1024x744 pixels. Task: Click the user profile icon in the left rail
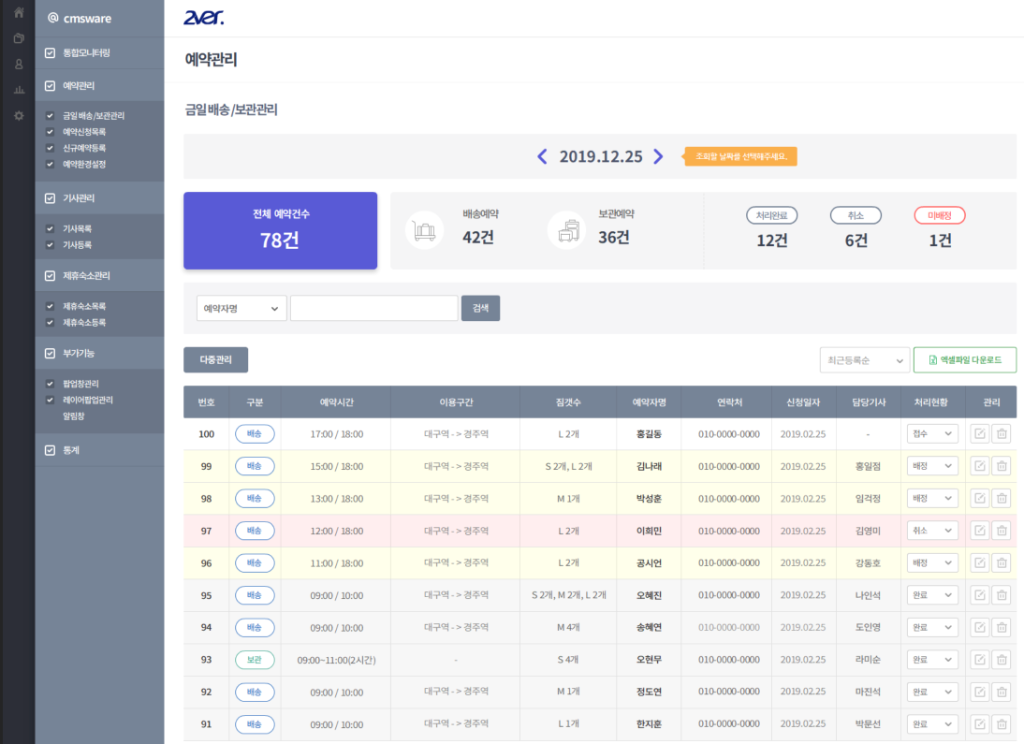[19, 64]
